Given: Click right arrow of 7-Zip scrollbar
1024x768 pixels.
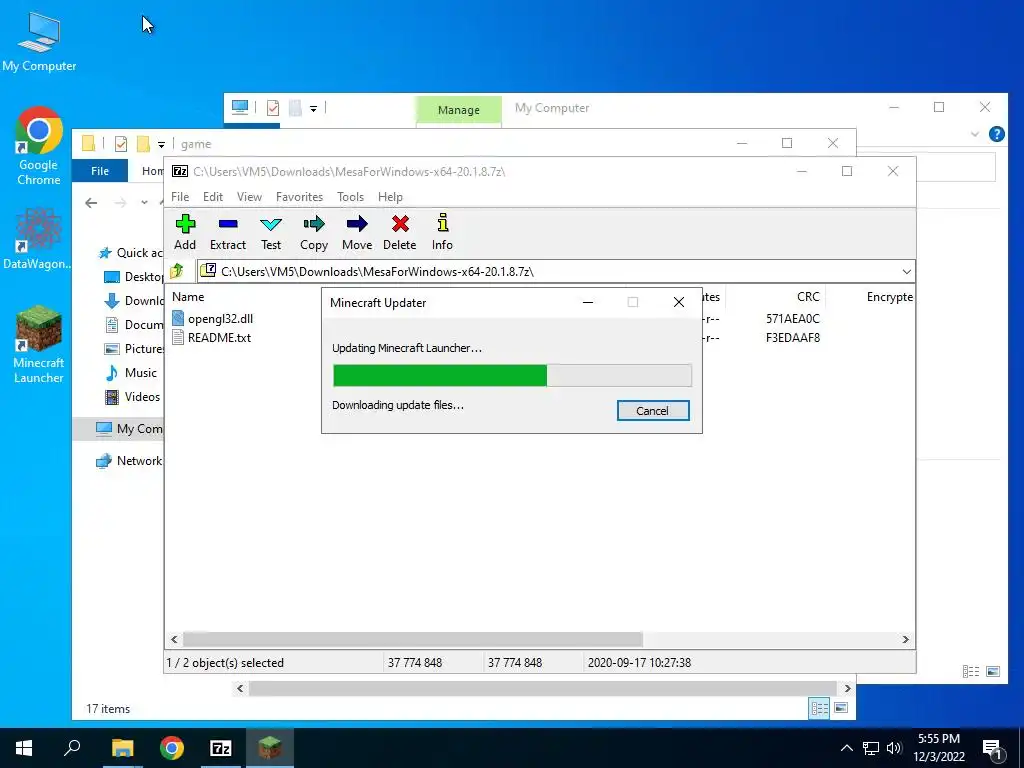Looking at the screenshot, I should click(x=906, y=639).
